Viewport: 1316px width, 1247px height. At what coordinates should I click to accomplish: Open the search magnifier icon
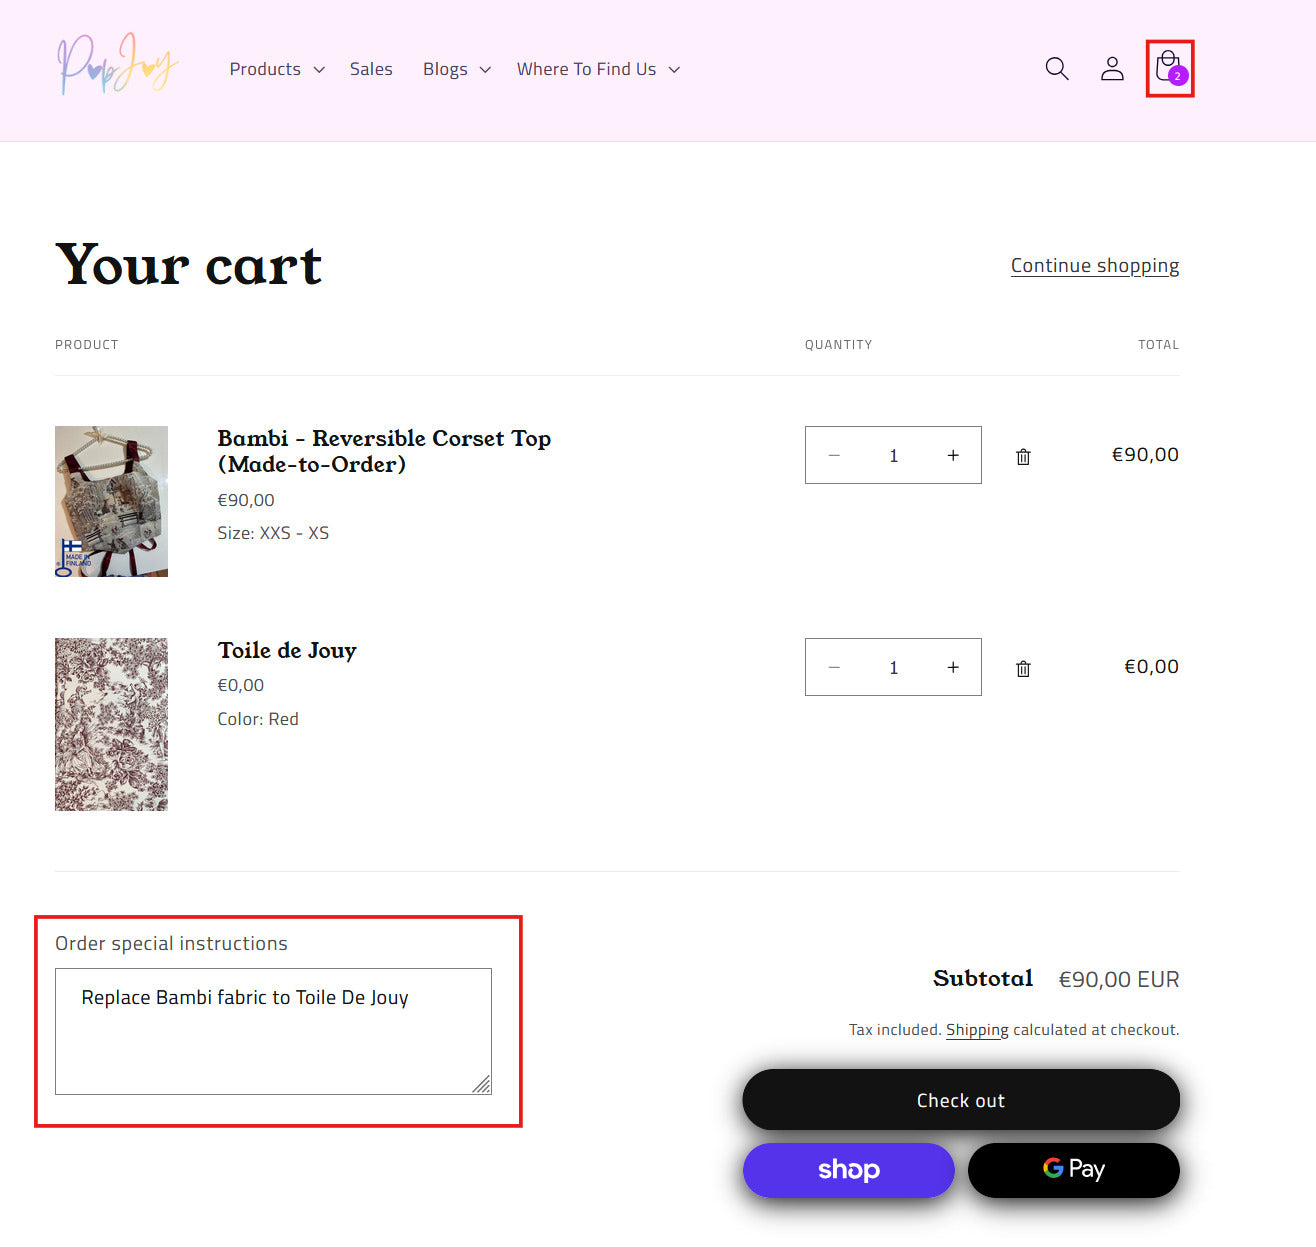point(1056,69)
